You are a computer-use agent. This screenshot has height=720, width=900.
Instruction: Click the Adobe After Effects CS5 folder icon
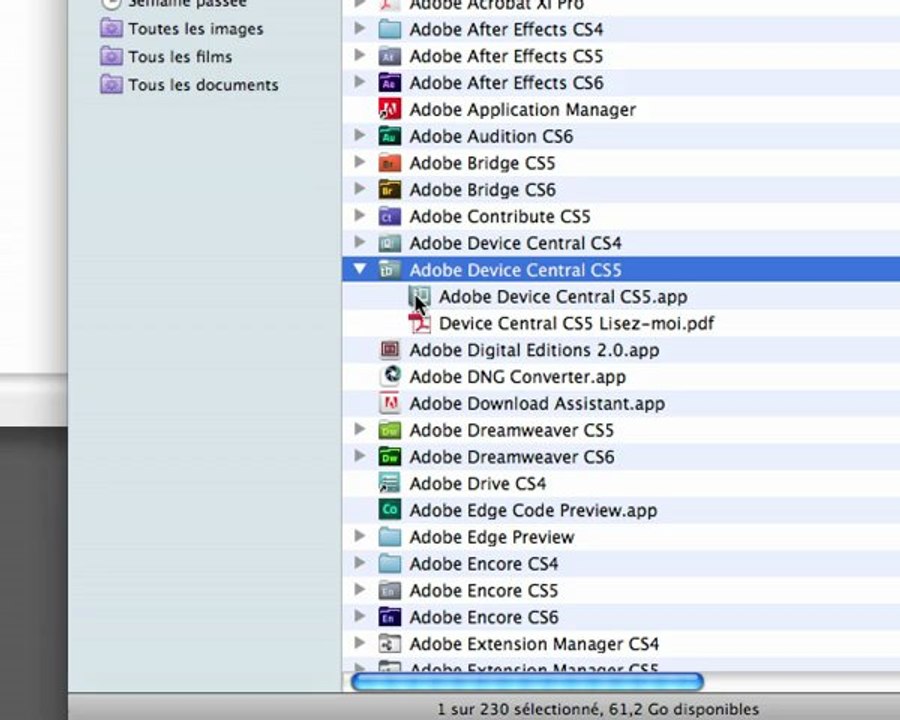tap(390, 56)
